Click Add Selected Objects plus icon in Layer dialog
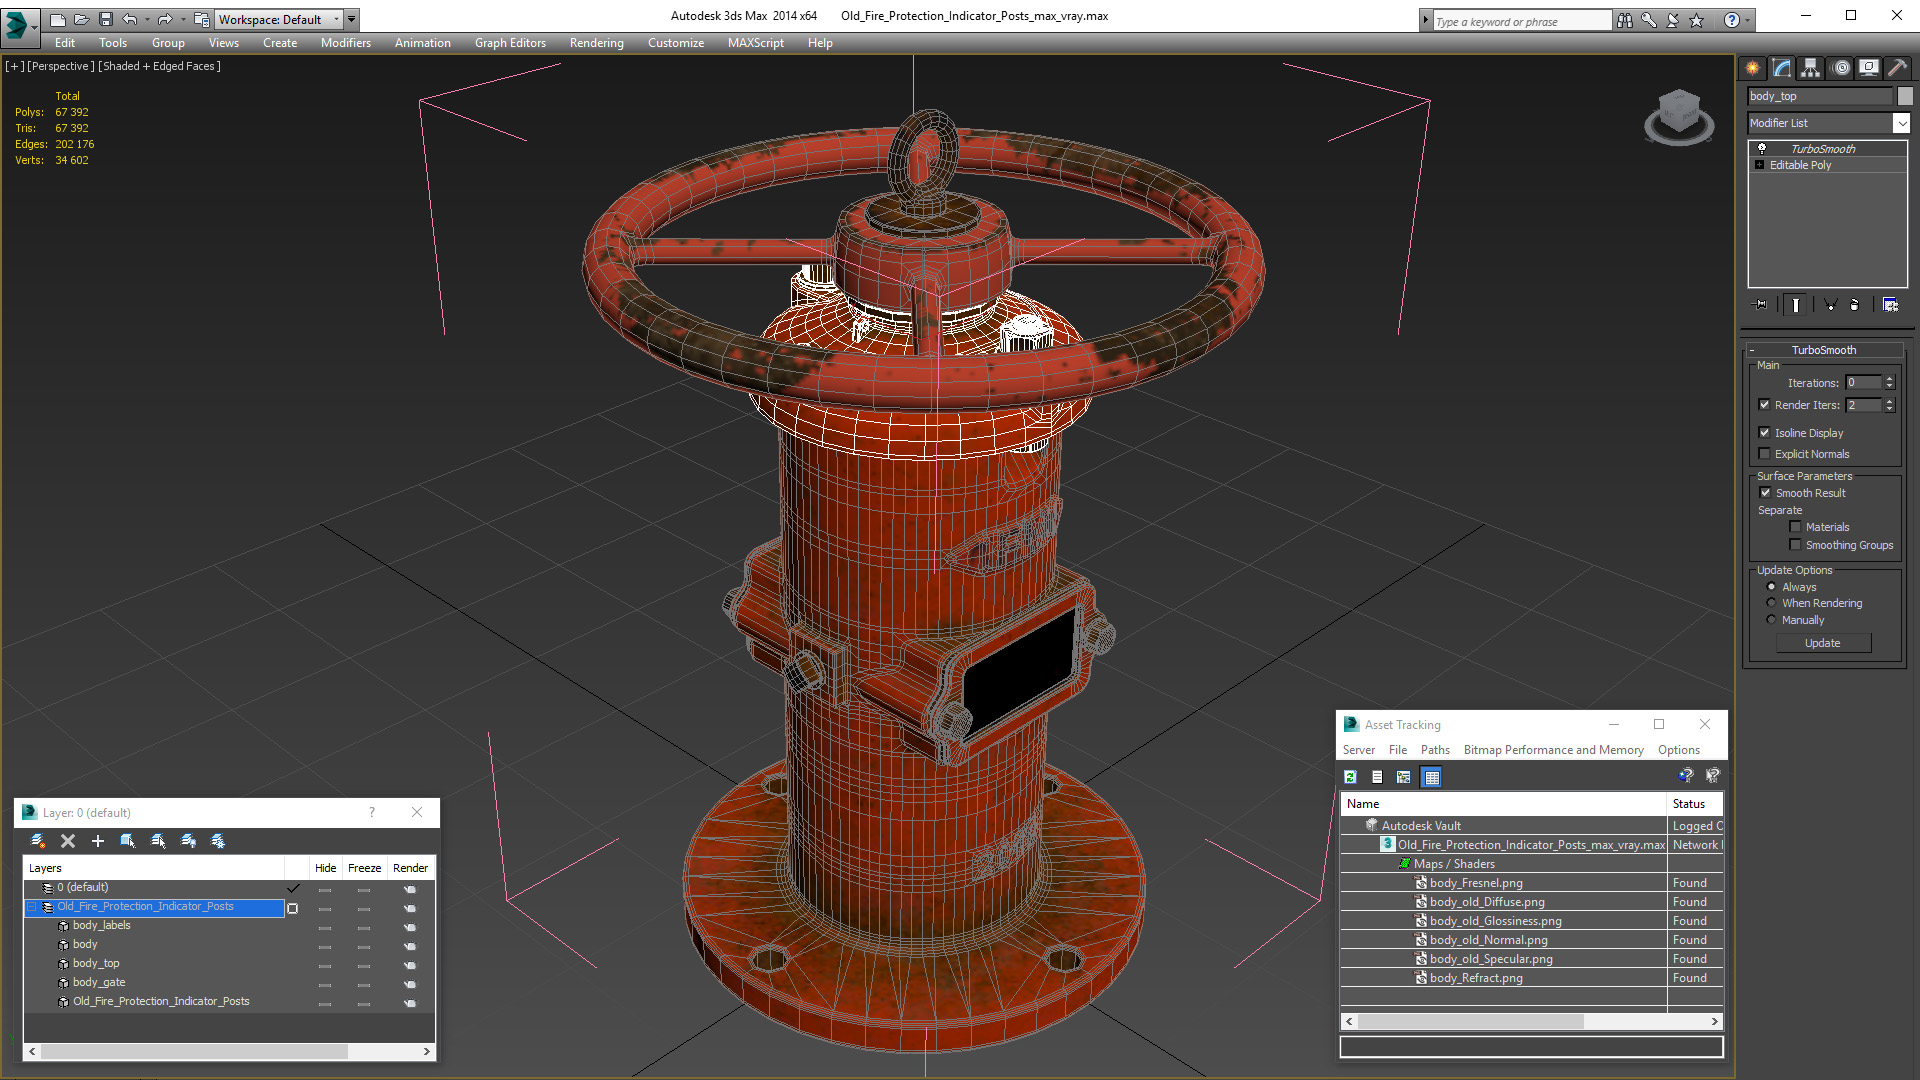Viewport: 1920px width, 1080px height. click(x=98, y=841)
